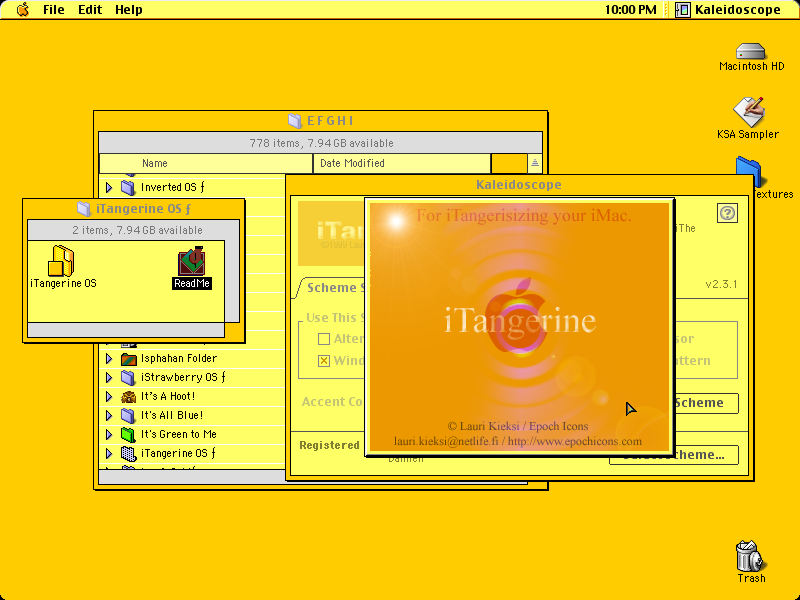Screen dimensions: 800x600
Task: Select the ReadMe document icon
Action: click(x=192, y=261)
